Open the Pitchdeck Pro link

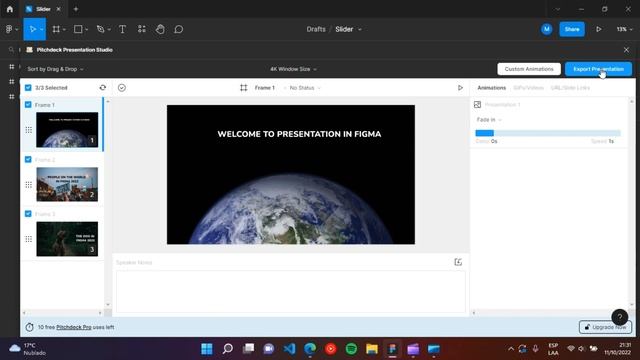coord(73,327)
